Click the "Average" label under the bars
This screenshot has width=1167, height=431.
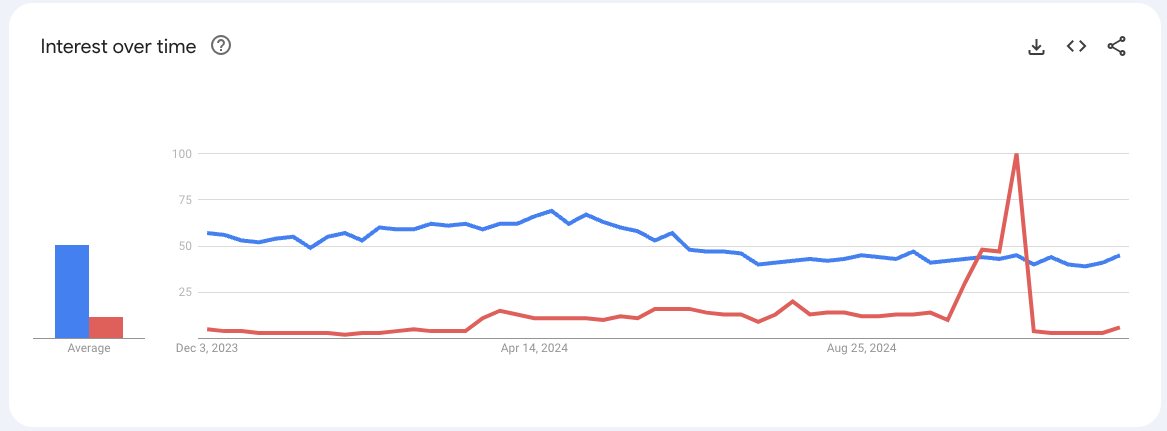pos(89,348)
